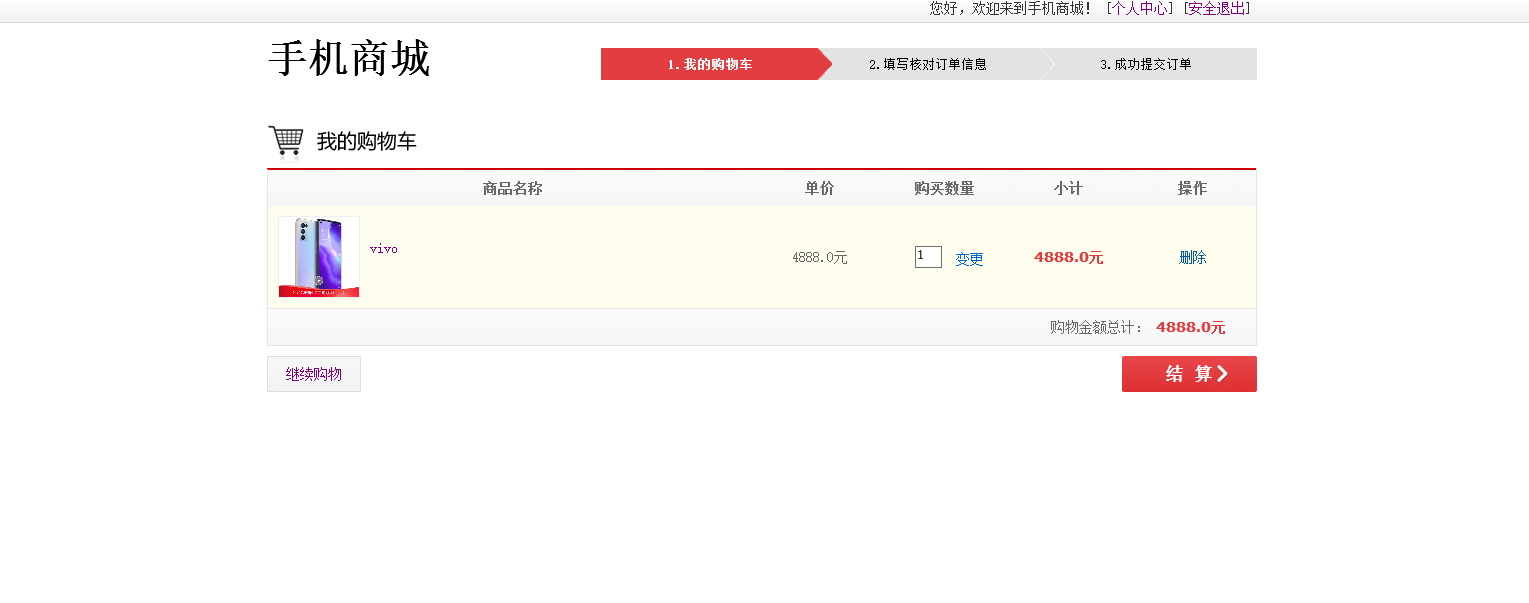The image size is (1529, 603).
Task: Open the 个人中心 link
Action: [x=1140, y=8]
